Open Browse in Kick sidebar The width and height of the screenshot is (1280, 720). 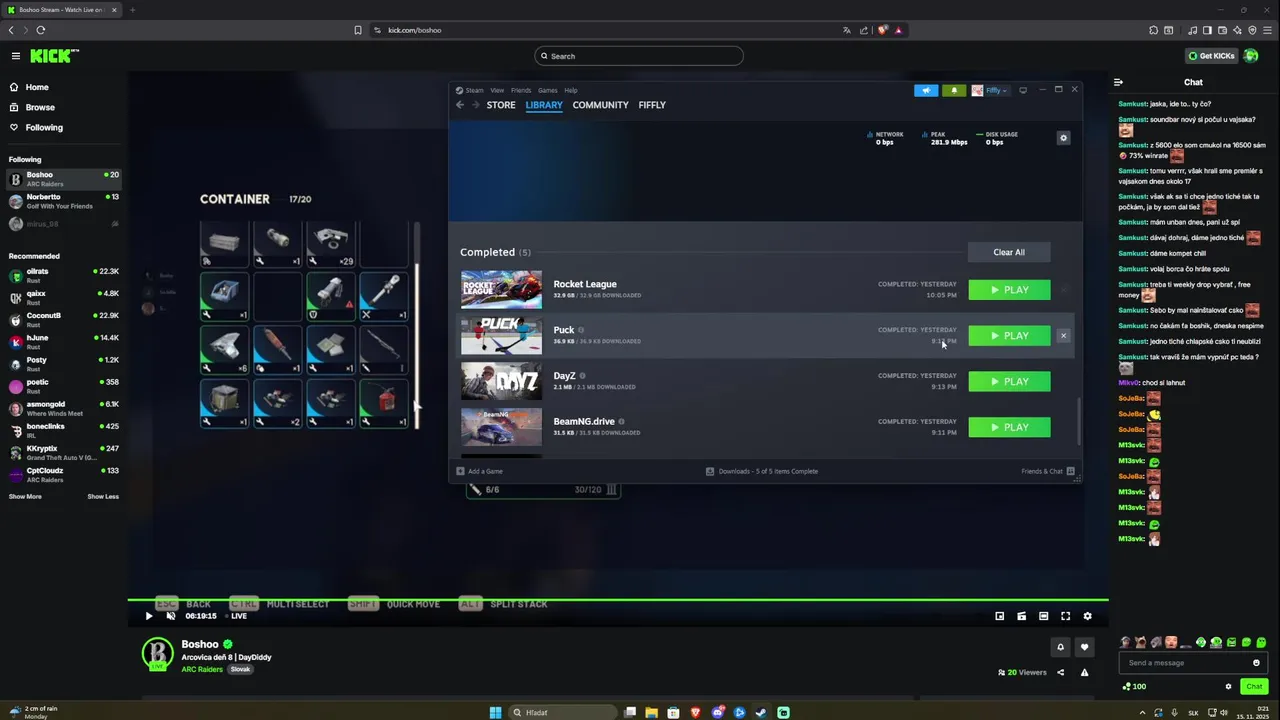coord(40,107)
